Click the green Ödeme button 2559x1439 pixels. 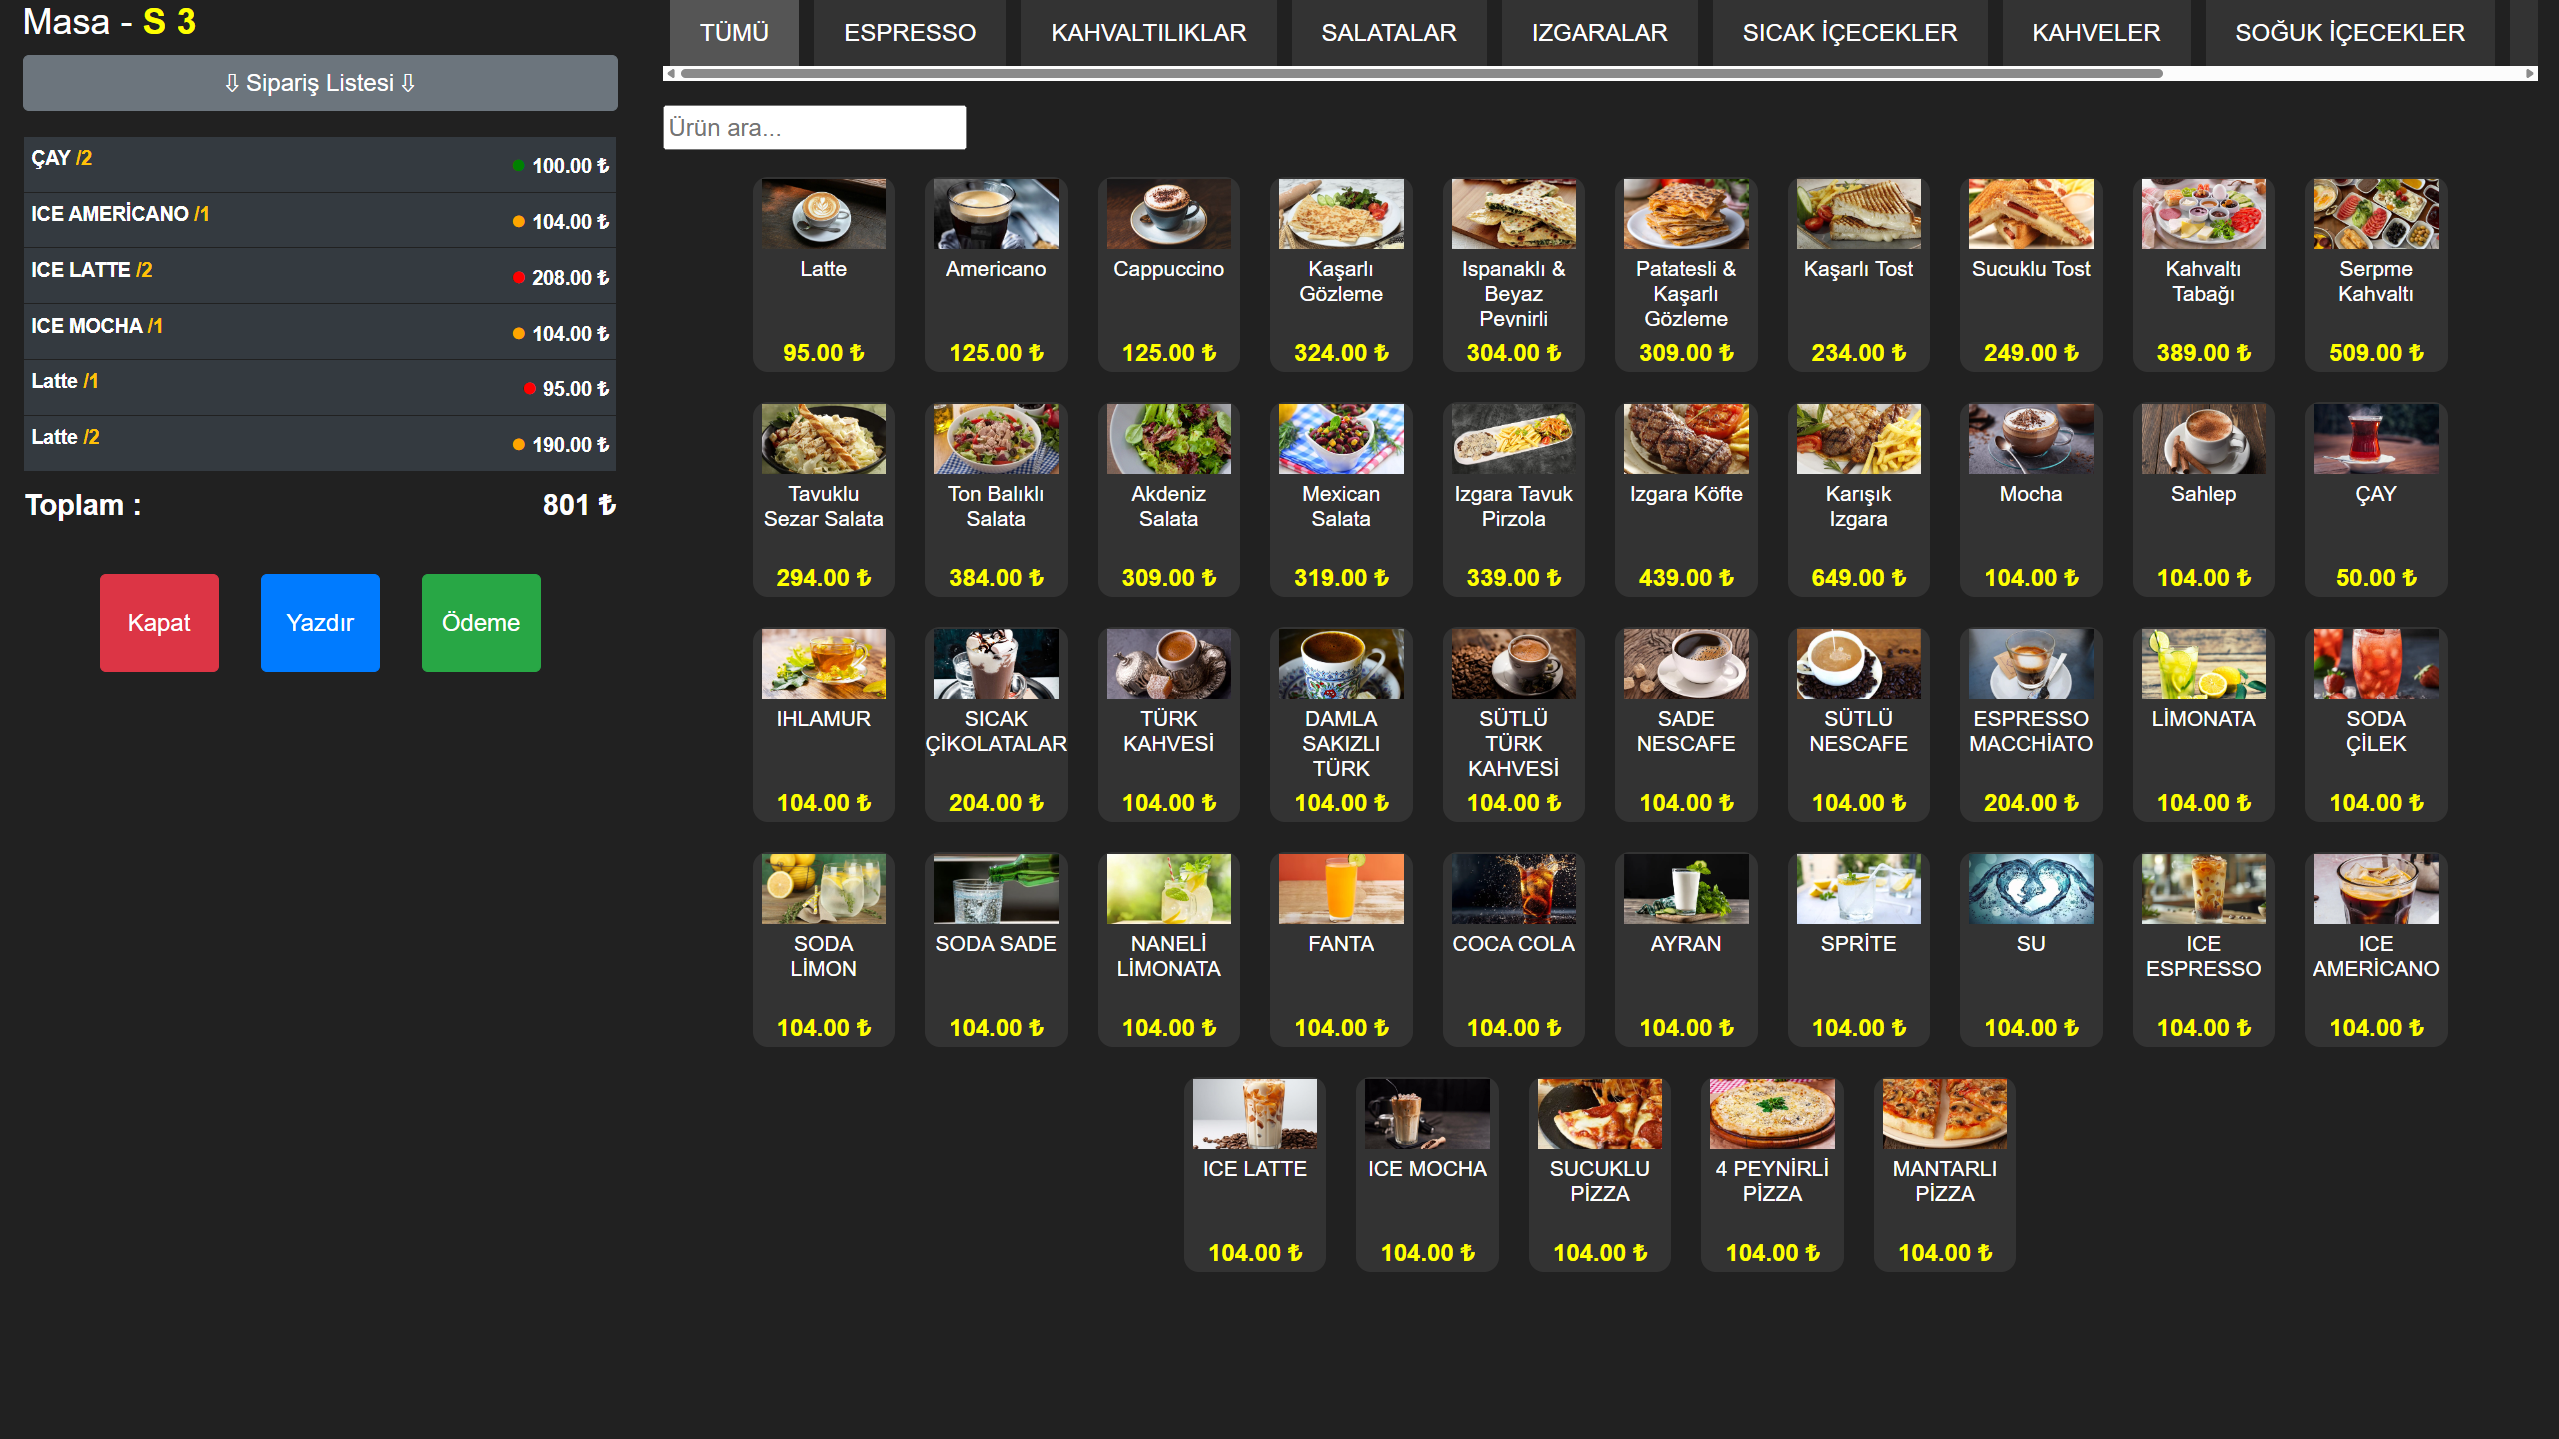(481, 623)
